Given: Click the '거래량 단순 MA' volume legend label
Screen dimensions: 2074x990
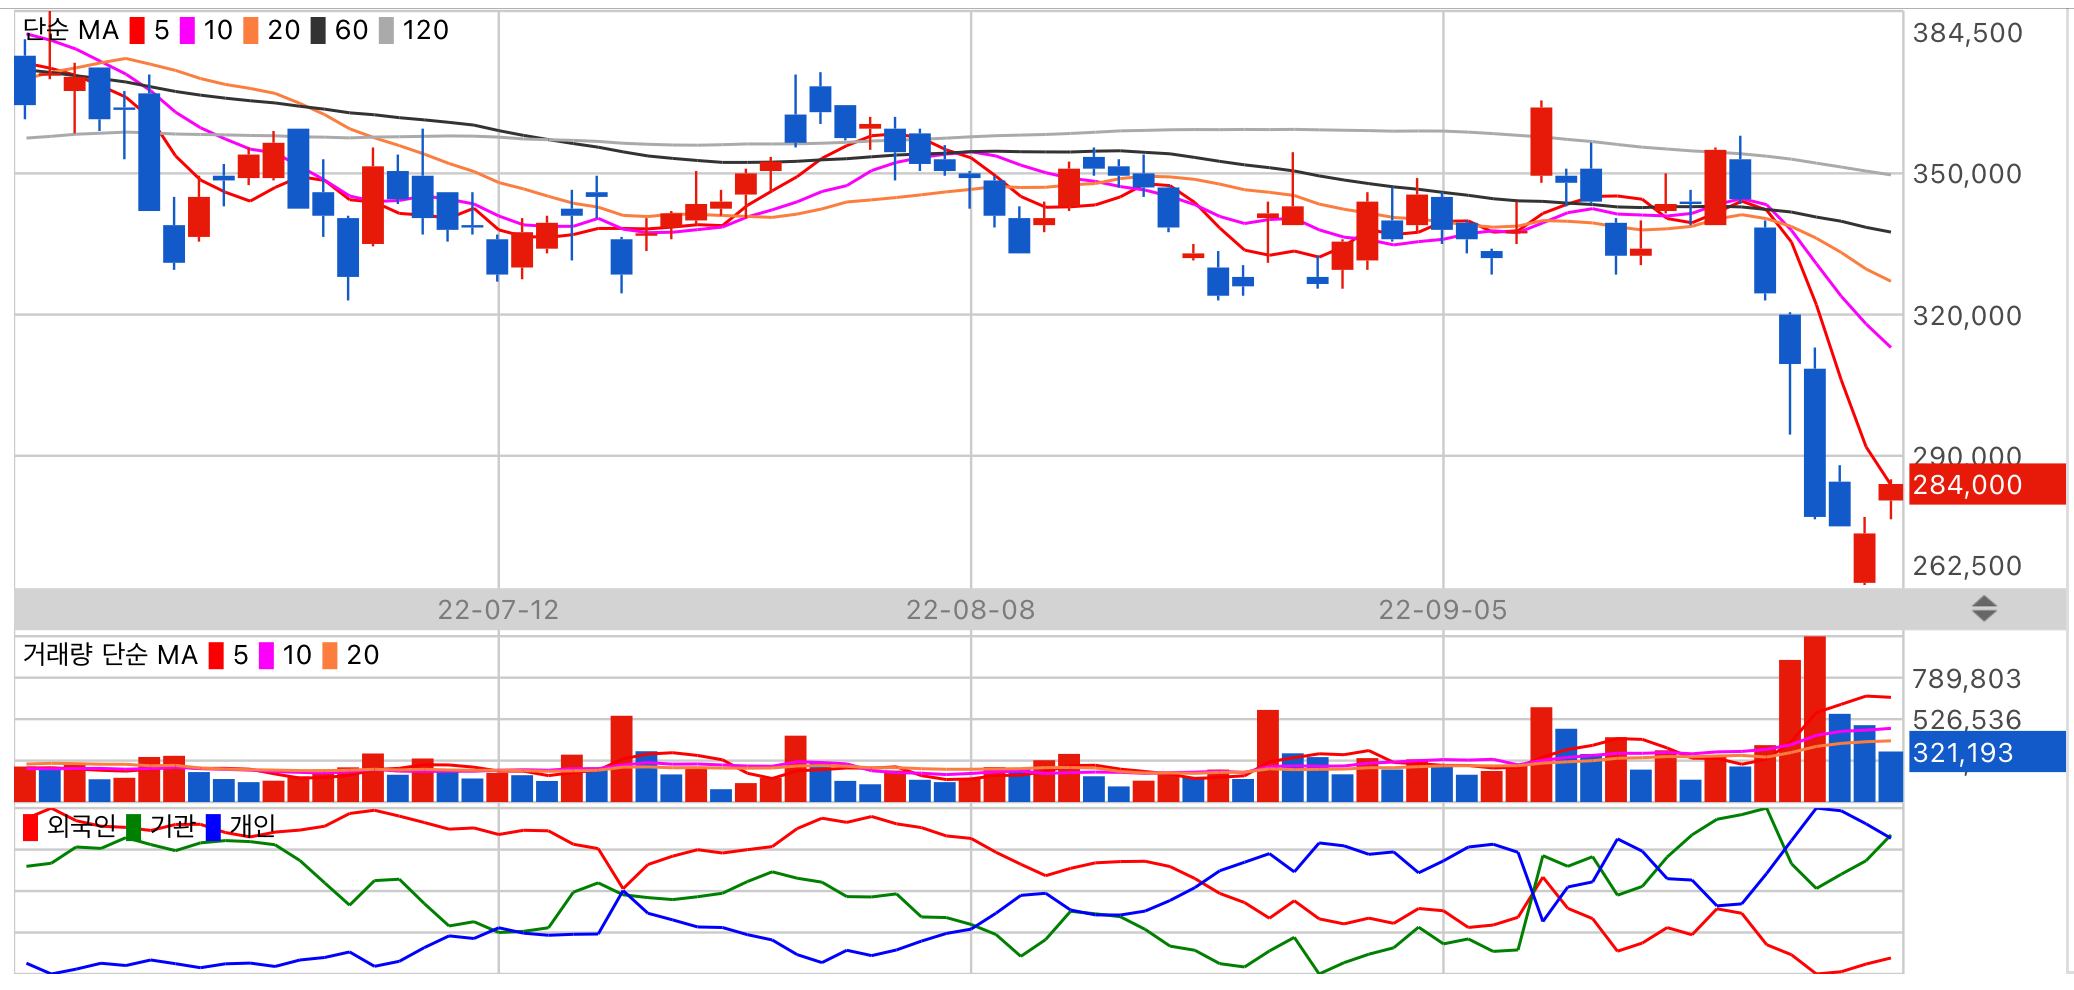Looking at the screenshot, I should click(110, 655).
